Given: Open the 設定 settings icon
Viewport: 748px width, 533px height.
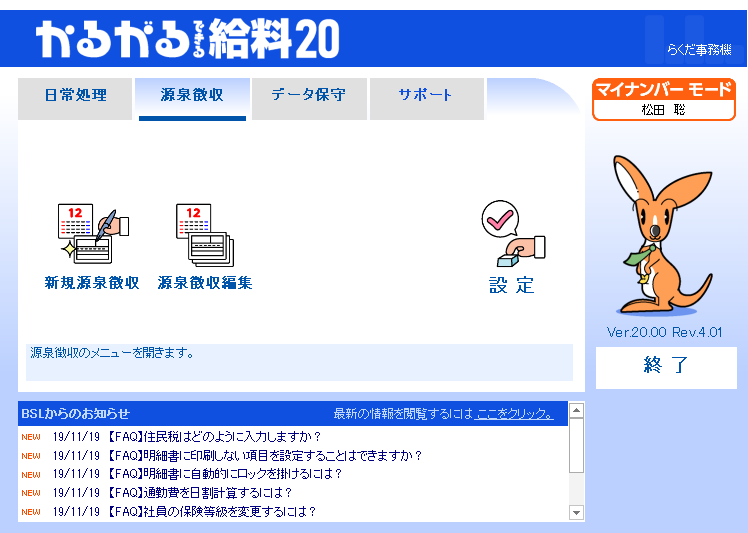Looking at the screenshot, I should point(513,247).
